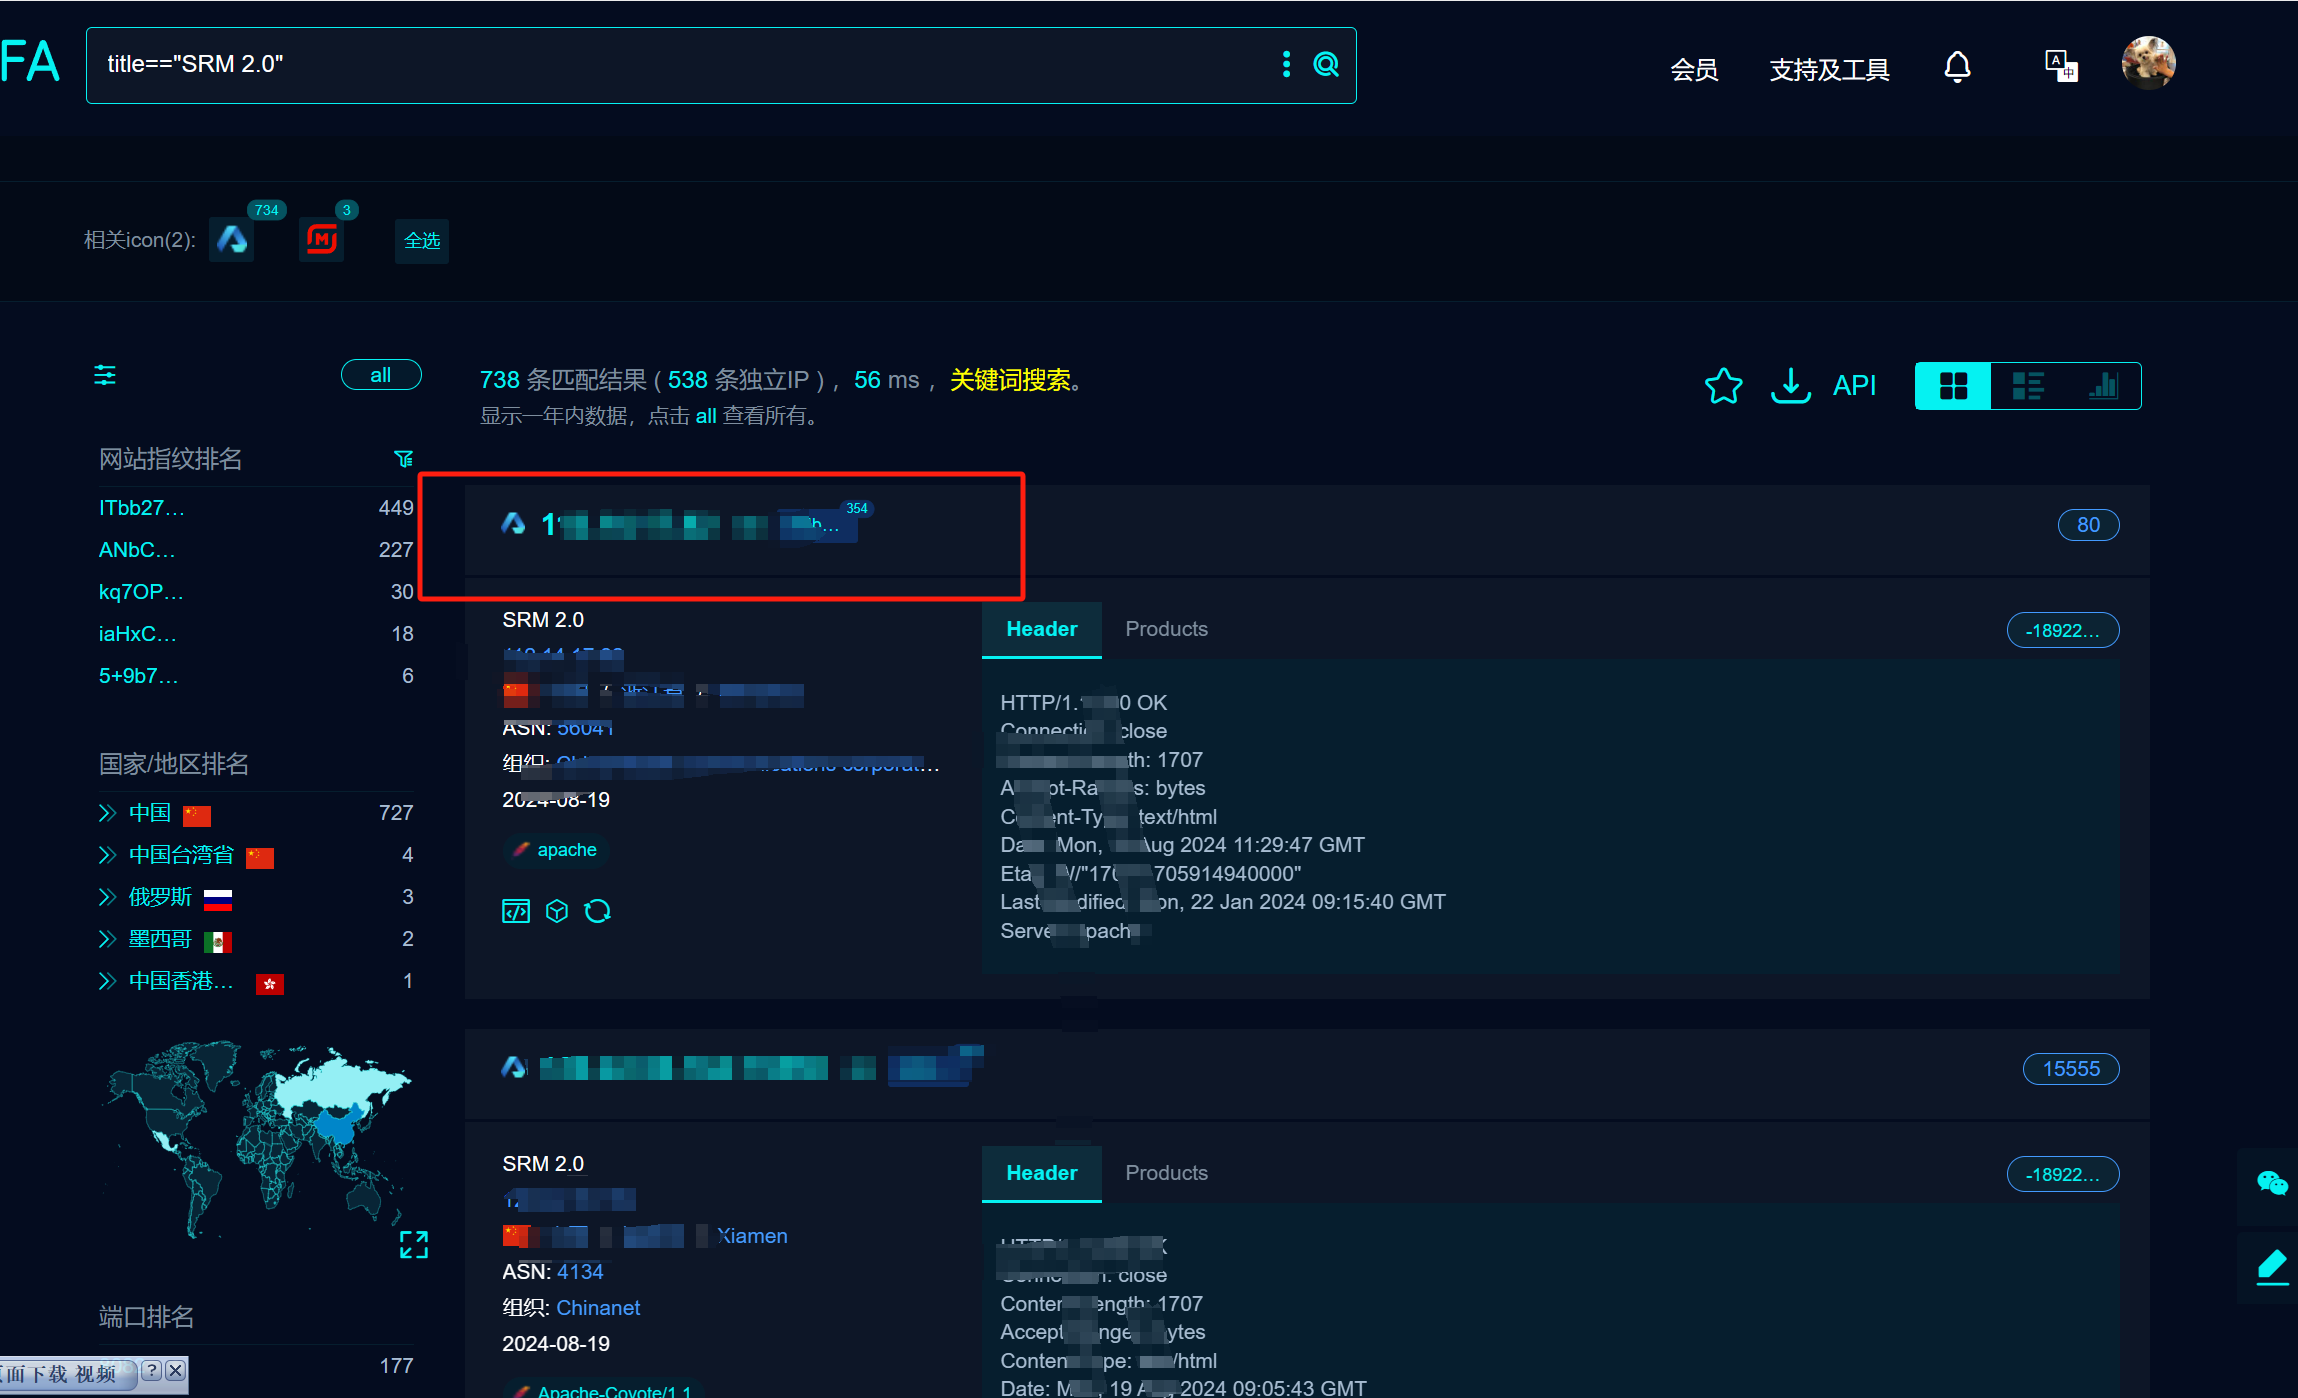Switch to Products tab in first result
This screenshot has width=2298, height=1398.
[1166, 629]
